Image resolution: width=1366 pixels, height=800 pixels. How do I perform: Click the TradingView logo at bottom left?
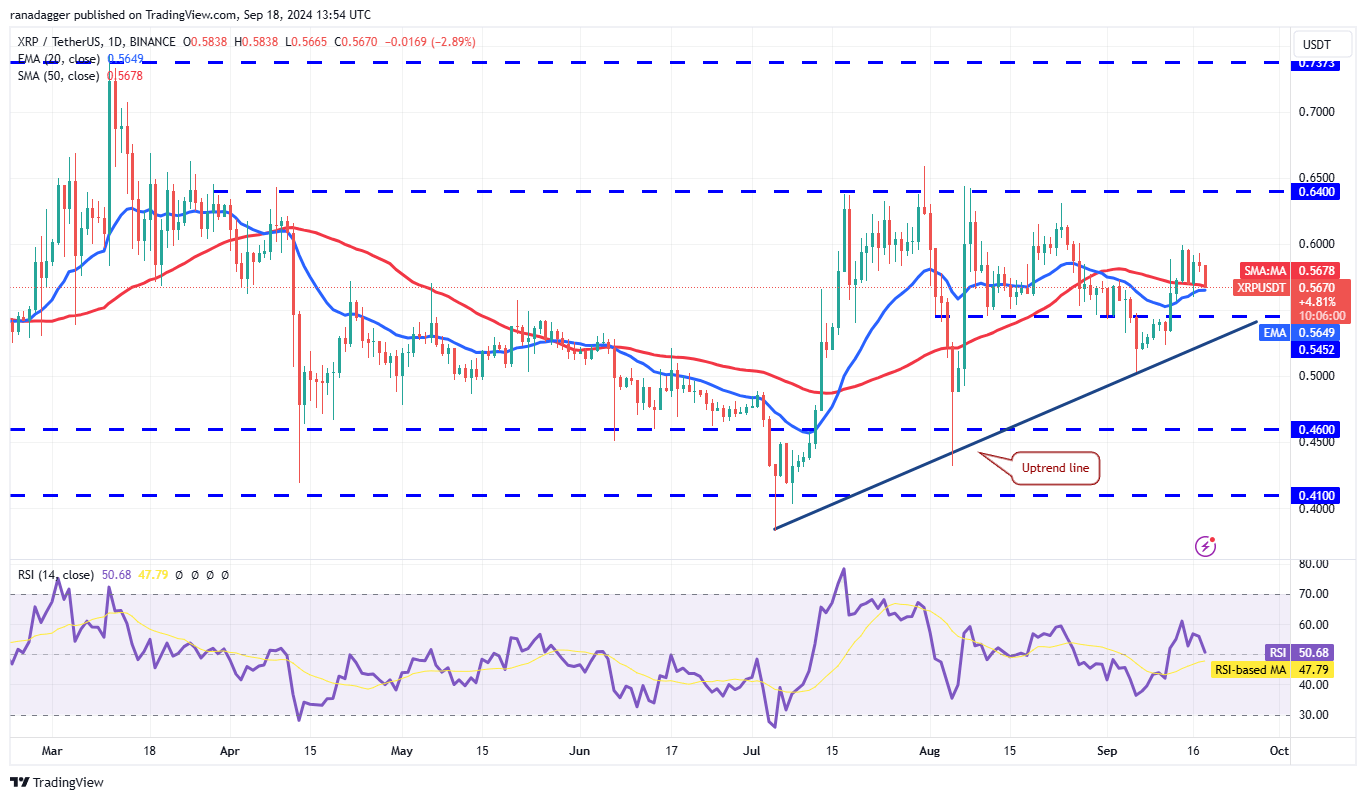pyautogui.click(x=57, y=782)
